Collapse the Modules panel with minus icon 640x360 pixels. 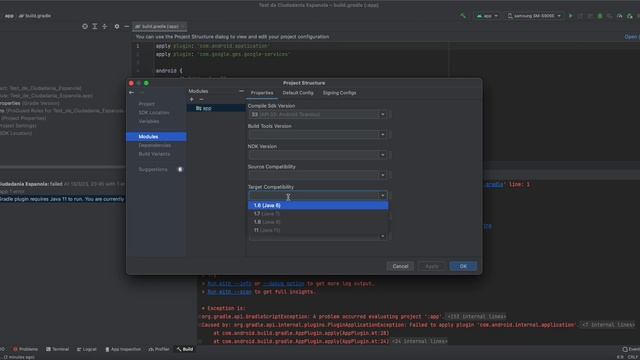point(241,91)
